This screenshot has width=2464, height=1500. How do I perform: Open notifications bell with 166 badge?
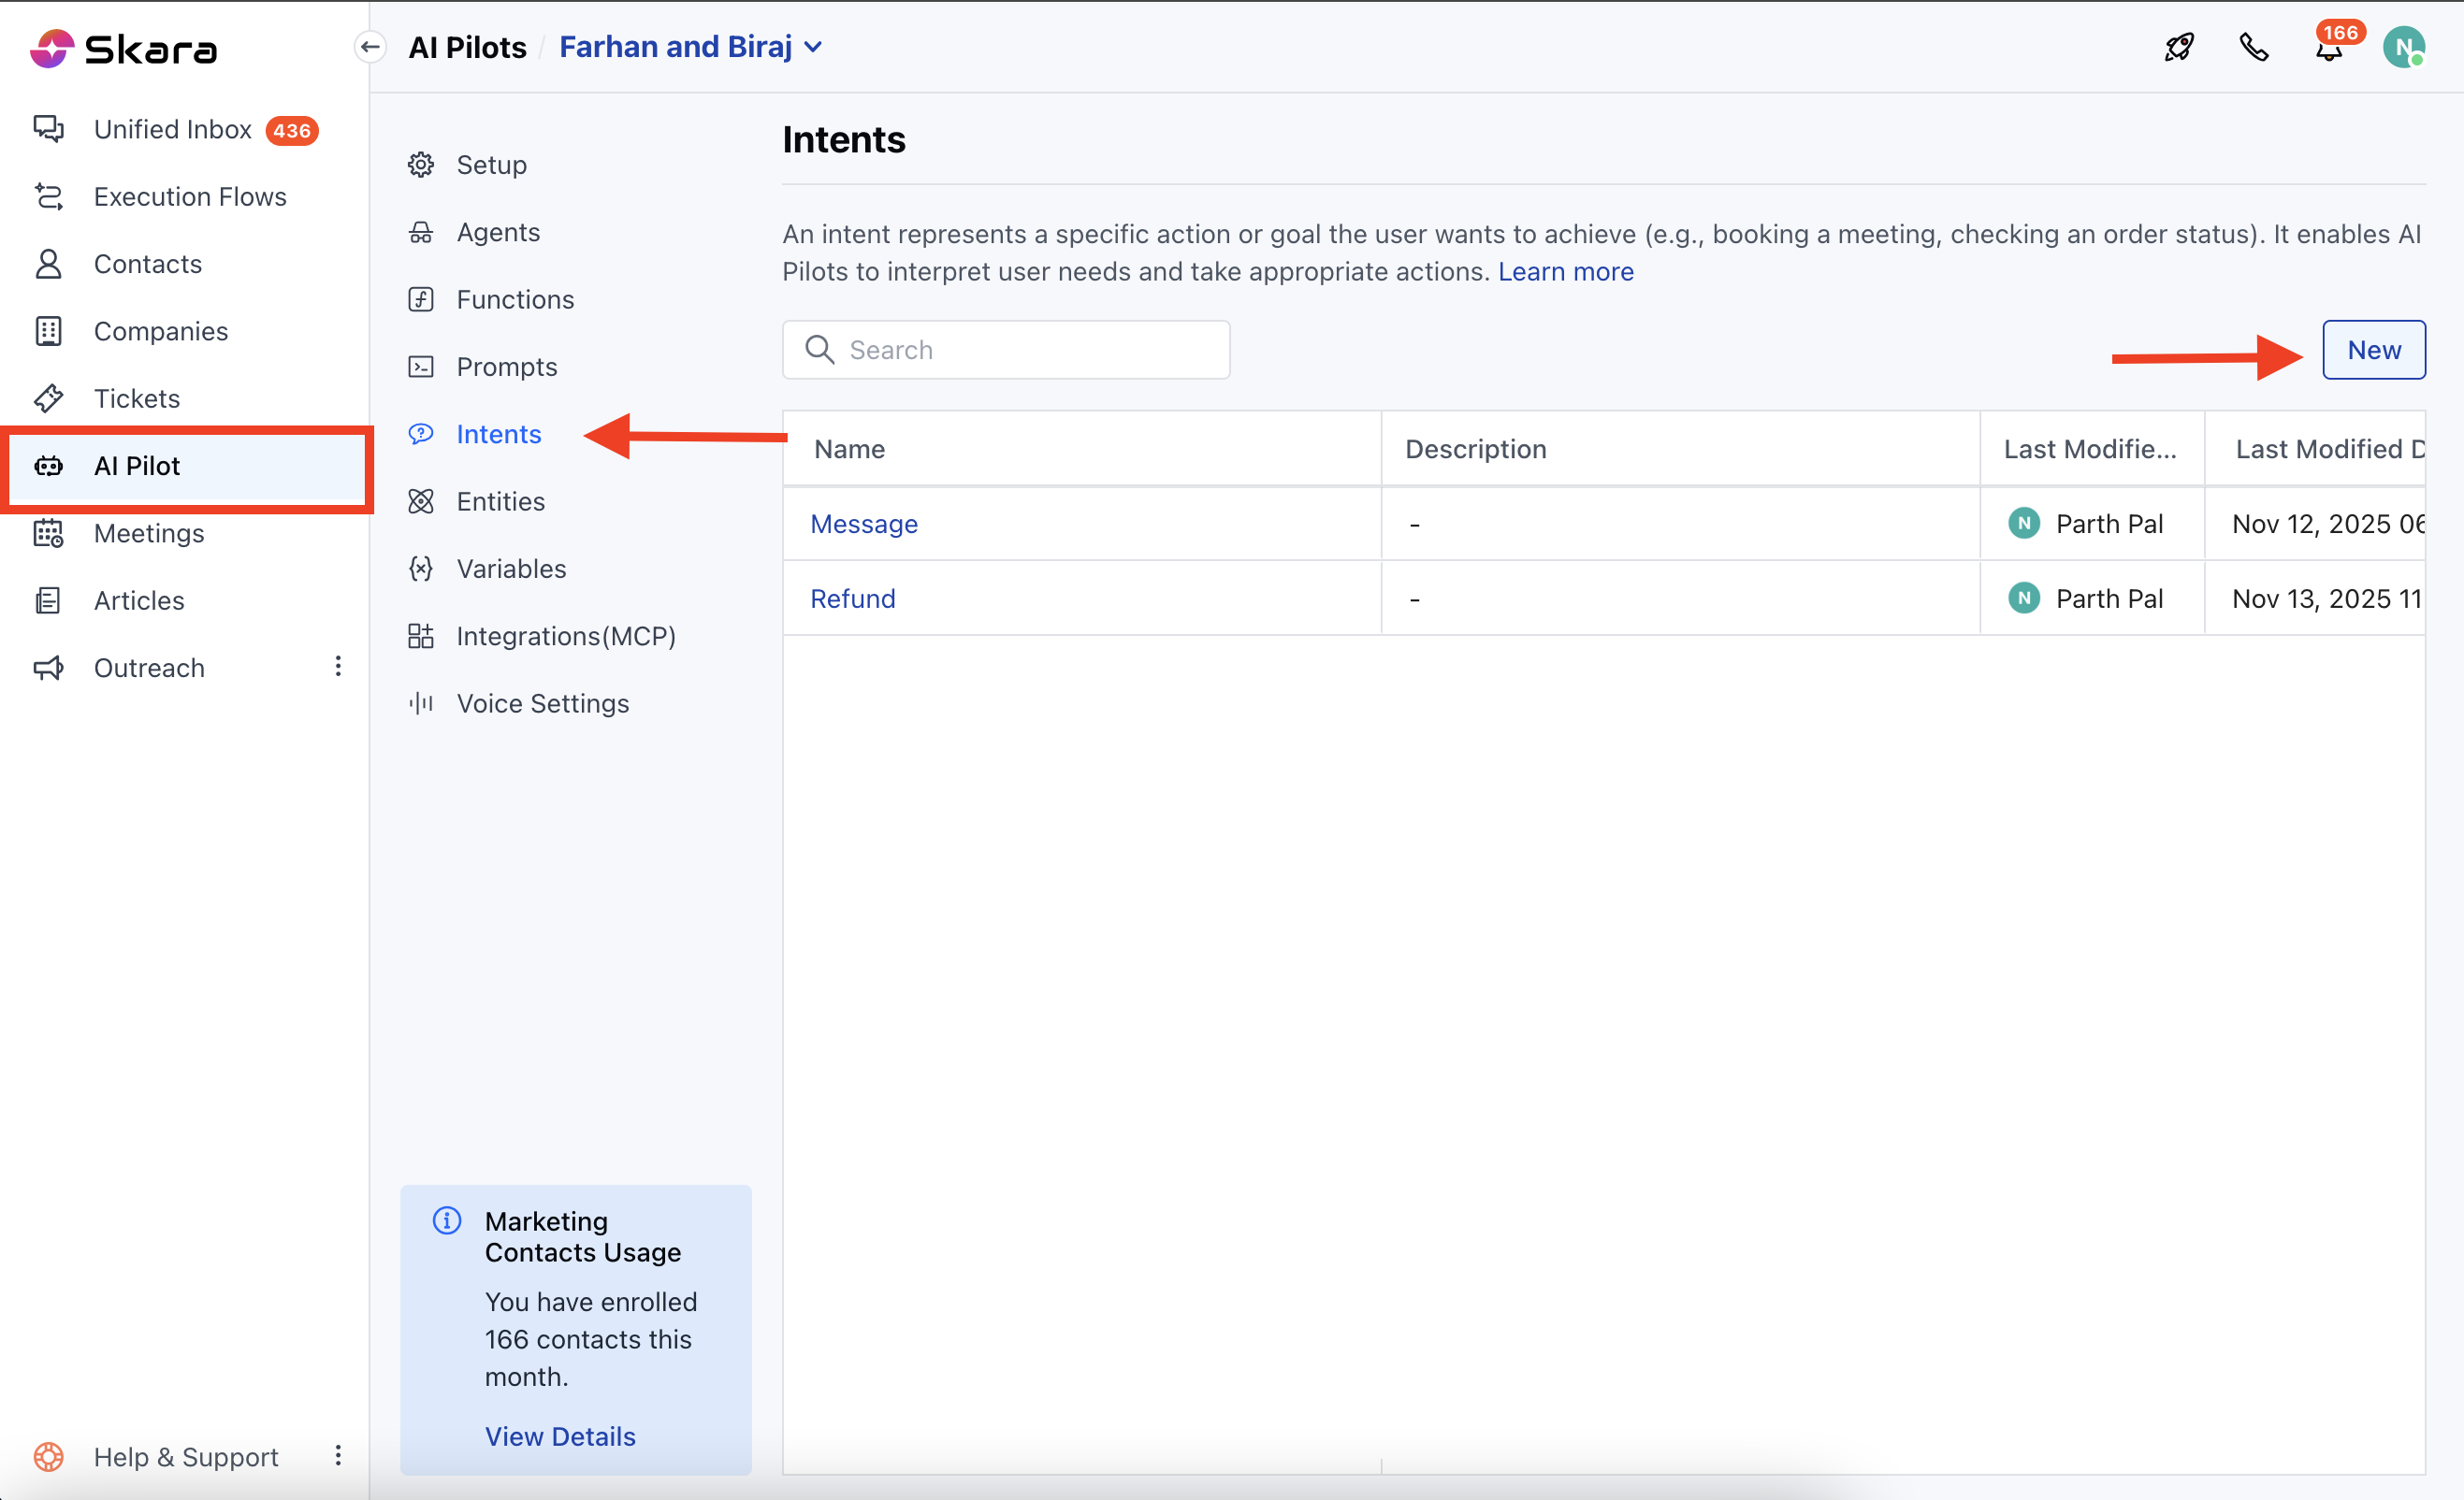point(2328,49)
